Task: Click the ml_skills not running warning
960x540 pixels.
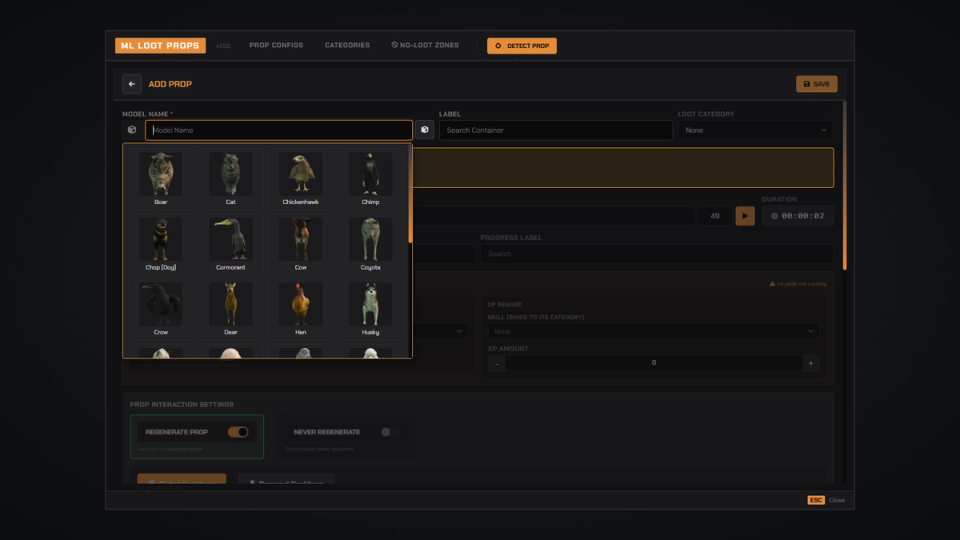Action: click(x=798, y=284)
